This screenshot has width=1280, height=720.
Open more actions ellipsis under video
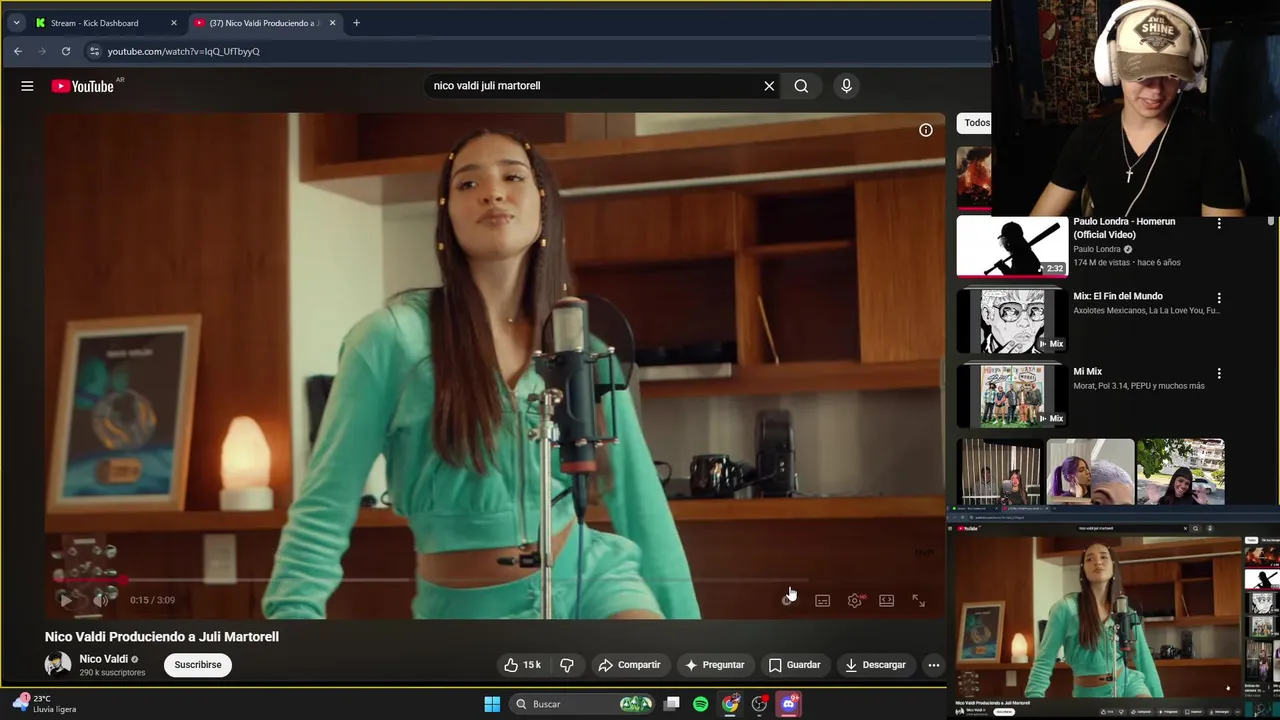click(933, 665)
